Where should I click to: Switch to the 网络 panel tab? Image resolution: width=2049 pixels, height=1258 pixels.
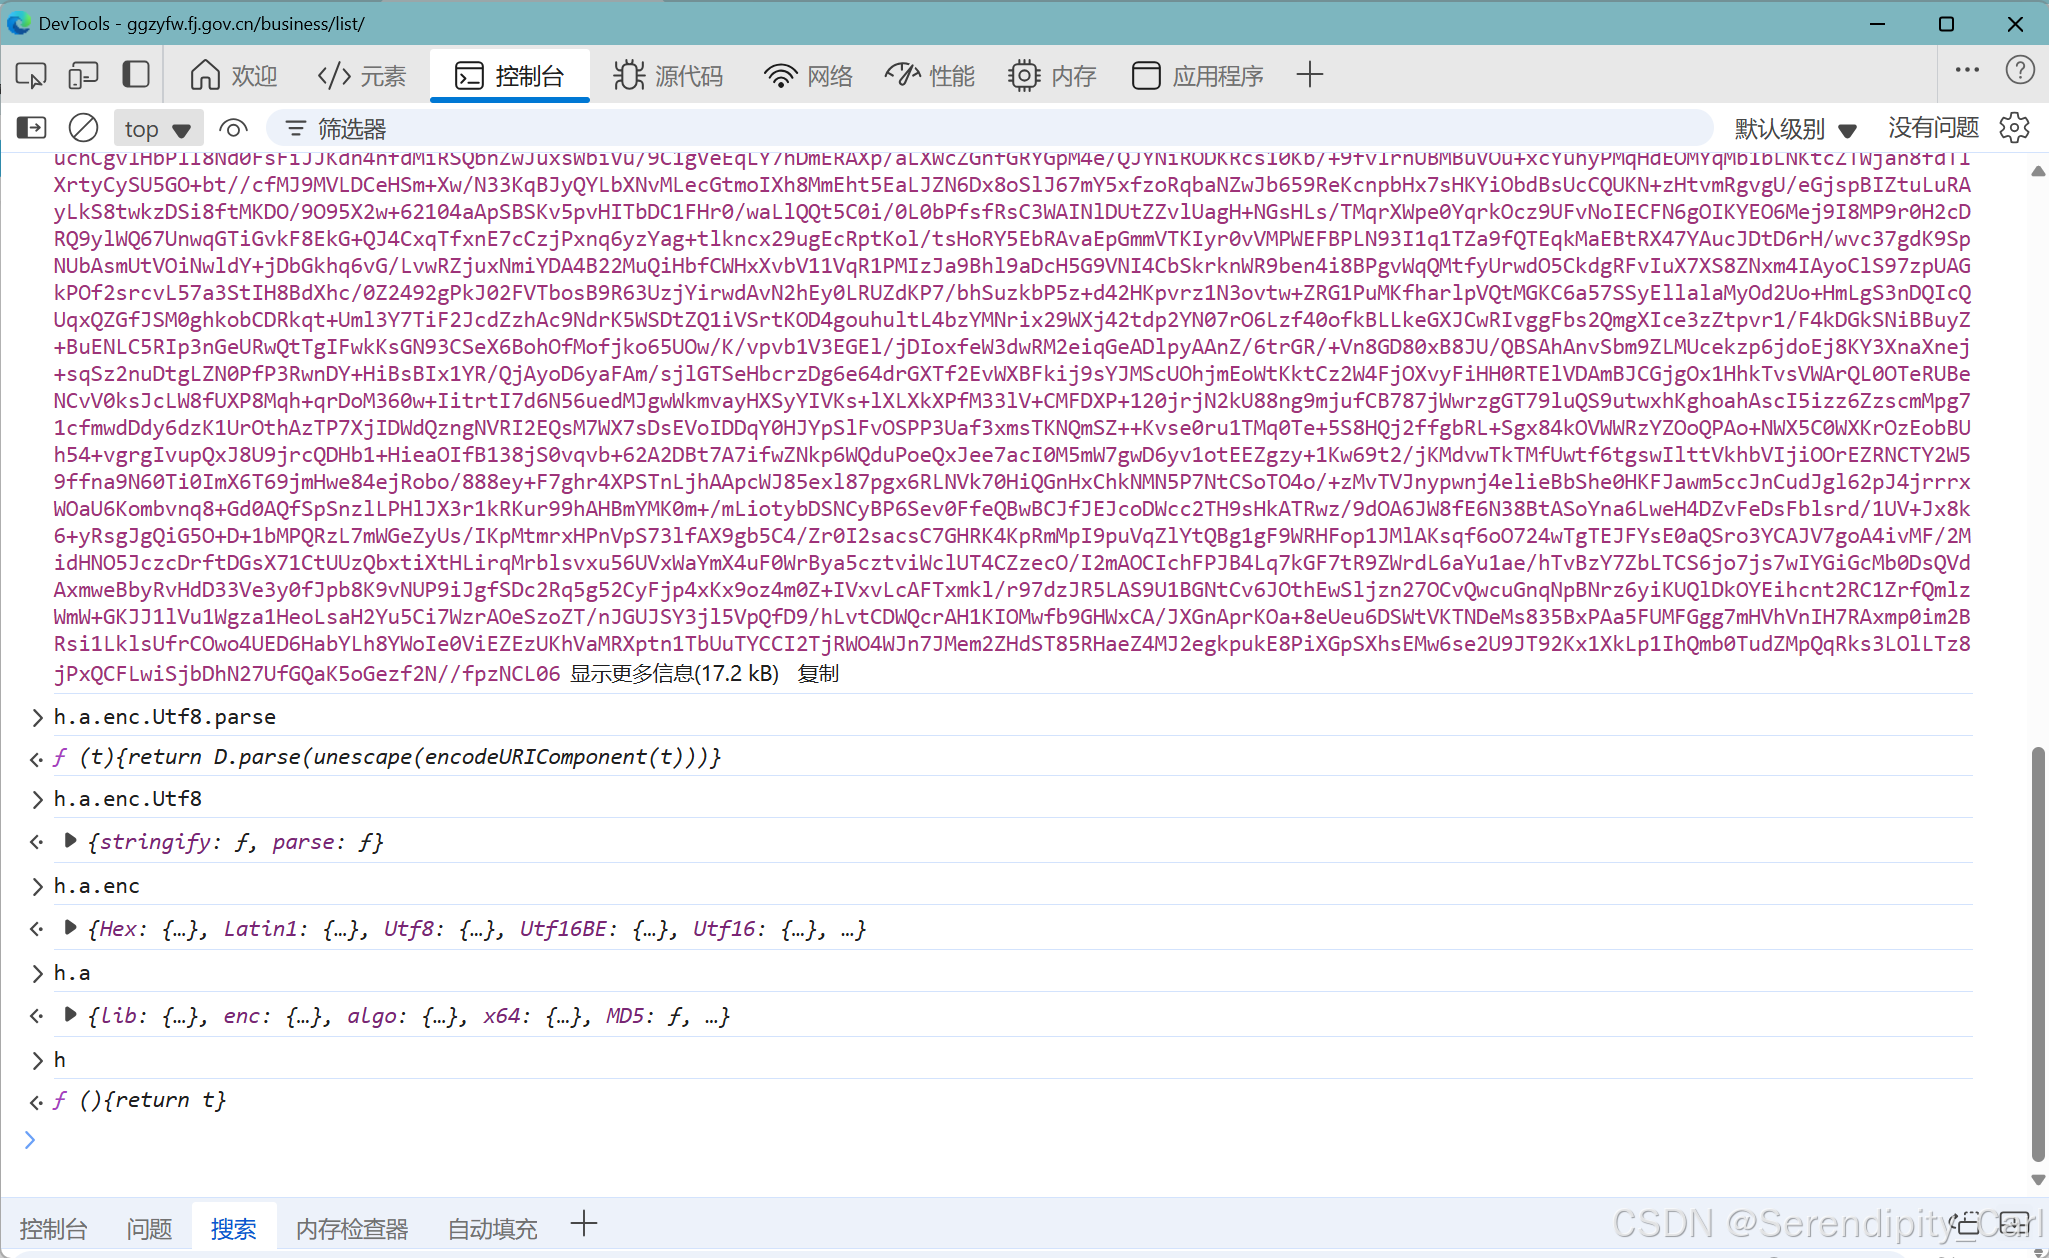click(x=806, y=74)
